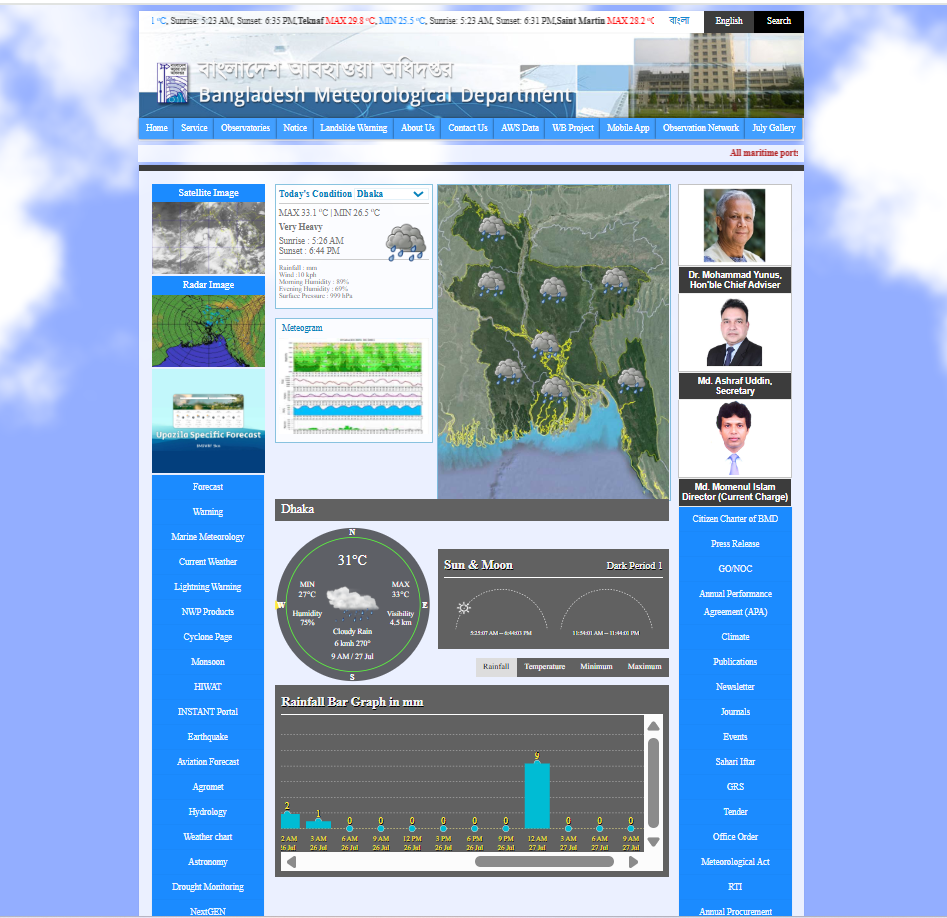Open July Gallery page
The image size is (947, 918).
(774, 128)
